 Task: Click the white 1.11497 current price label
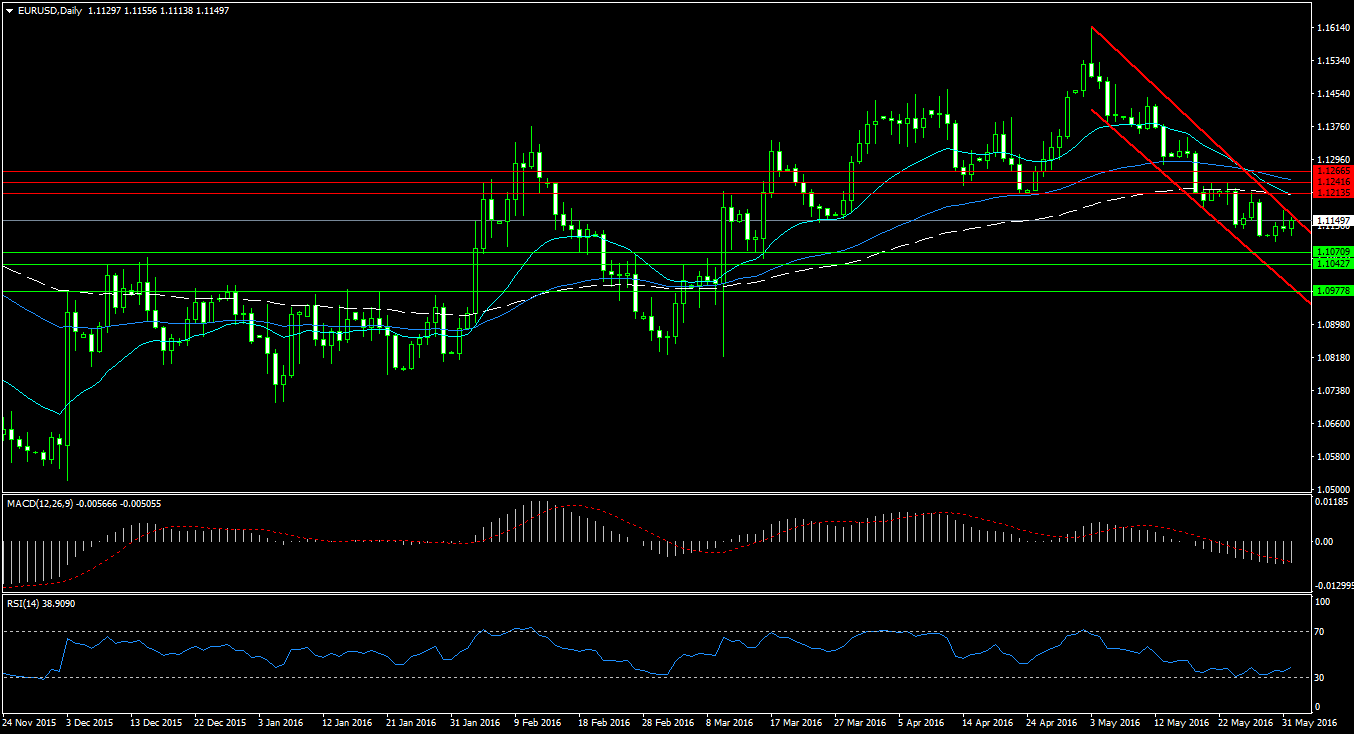pyautogui.click(x=1332, y=220)
